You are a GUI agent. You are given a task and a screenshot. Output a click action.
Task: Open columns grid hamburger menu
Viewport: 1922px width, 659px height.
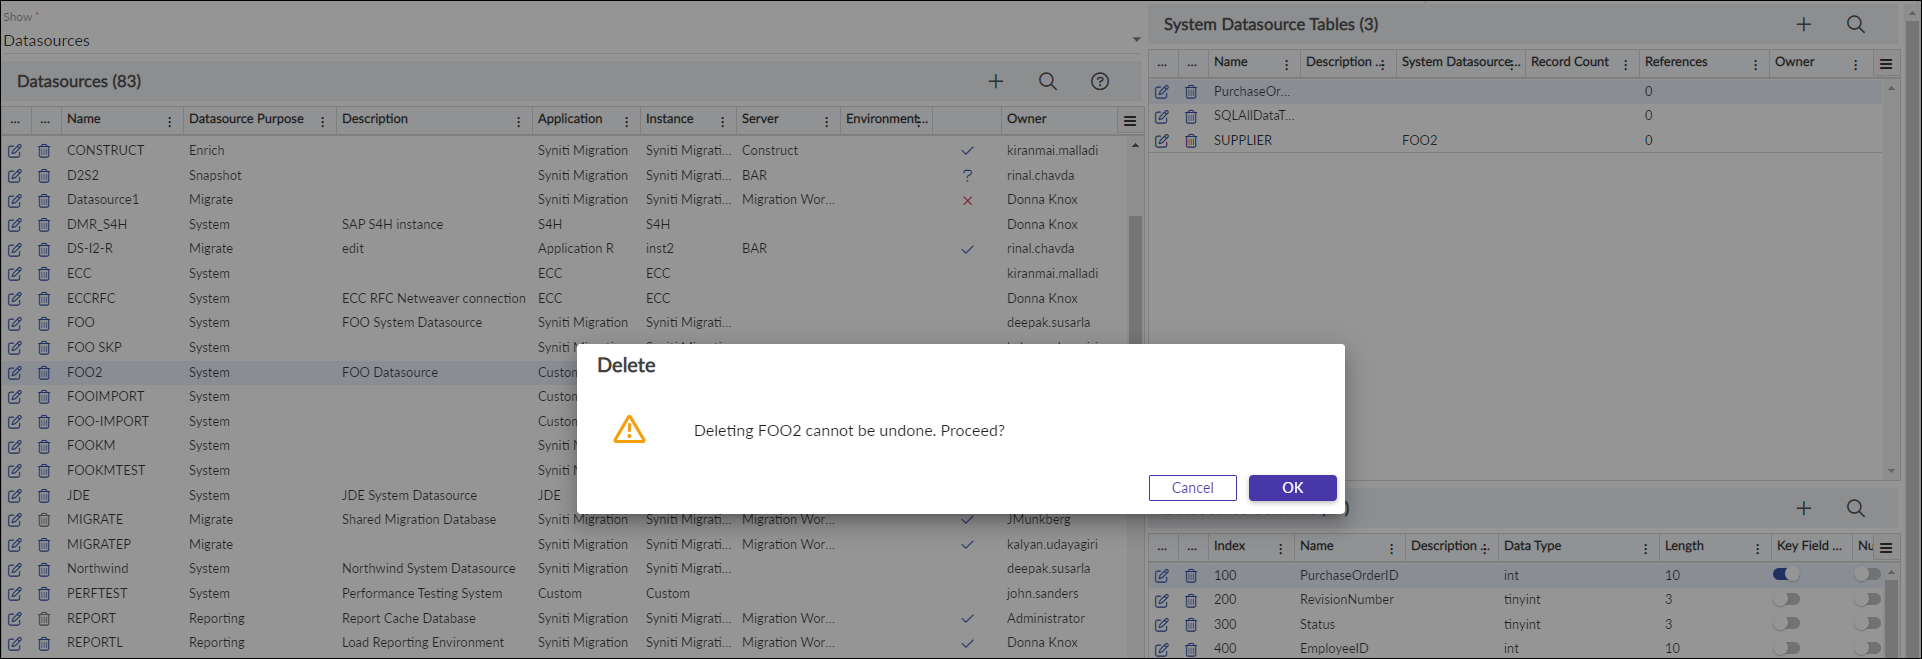point(1886,548)
